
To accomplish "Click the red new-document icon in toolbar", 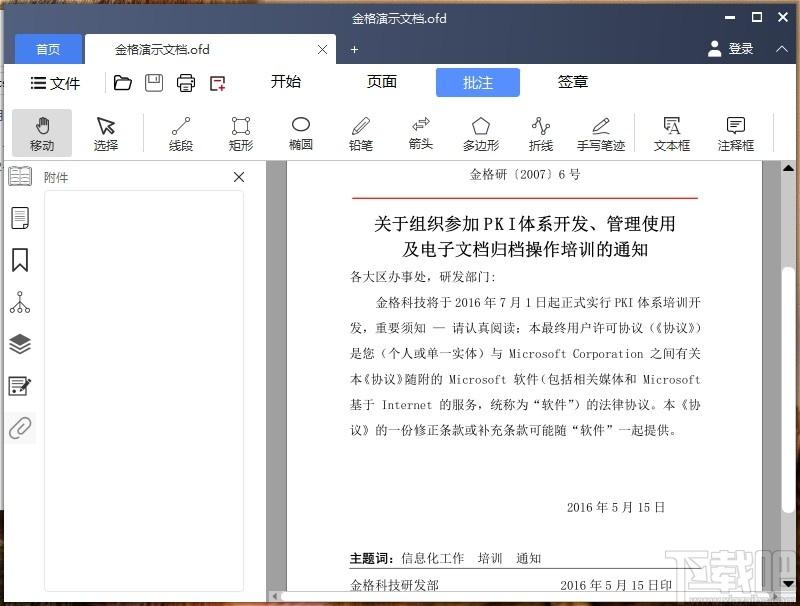I will pos(218,83).
